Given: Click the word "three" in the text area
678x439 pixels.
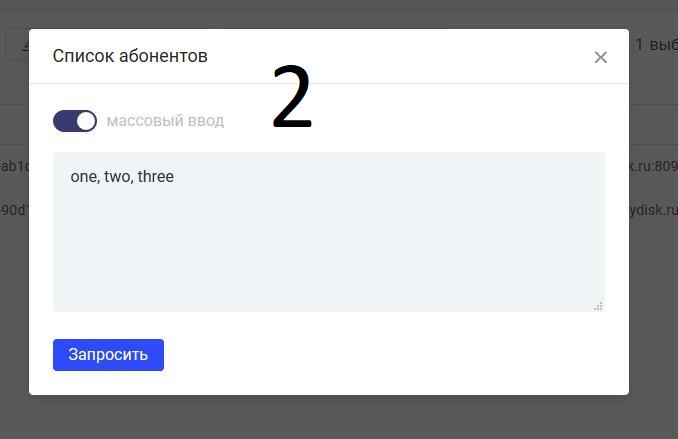Looking at the screenshot, I should 156,176.
